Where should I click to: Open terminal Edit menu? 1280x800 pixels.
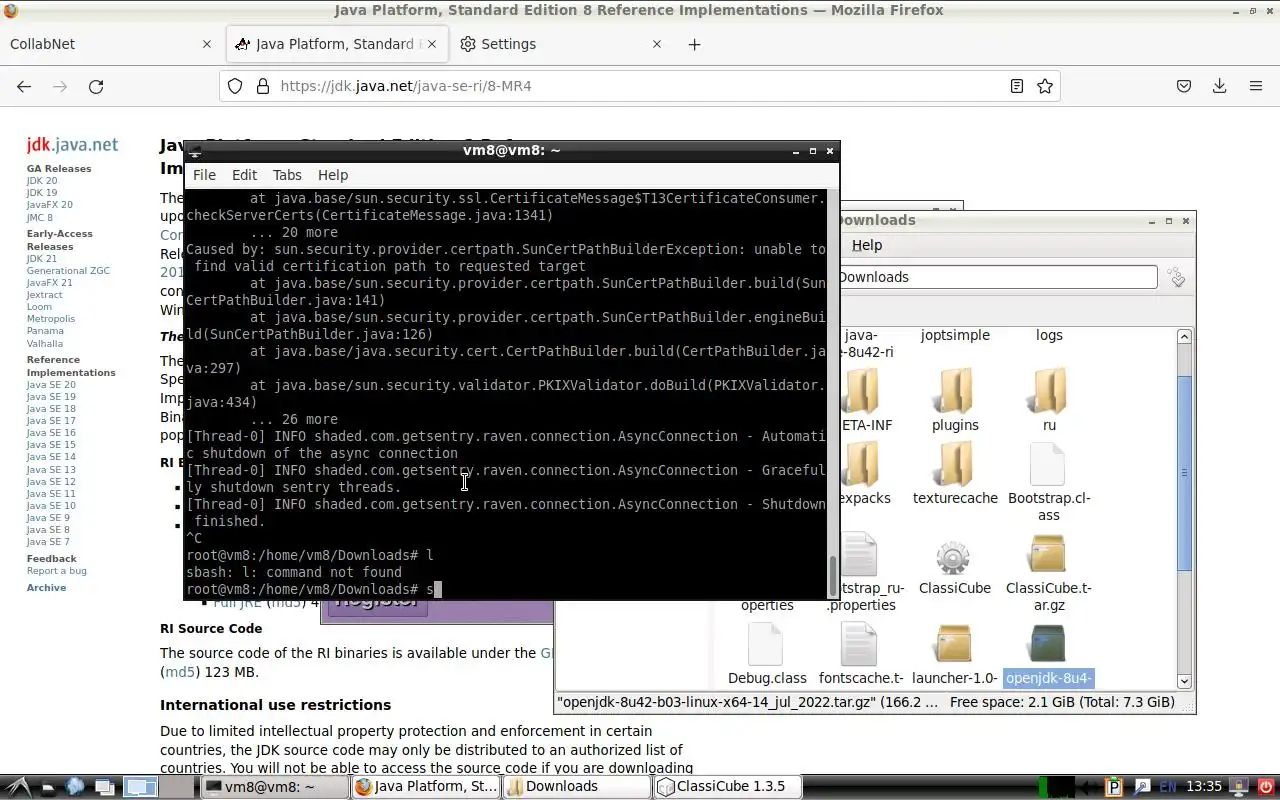(x=245, y=175)
